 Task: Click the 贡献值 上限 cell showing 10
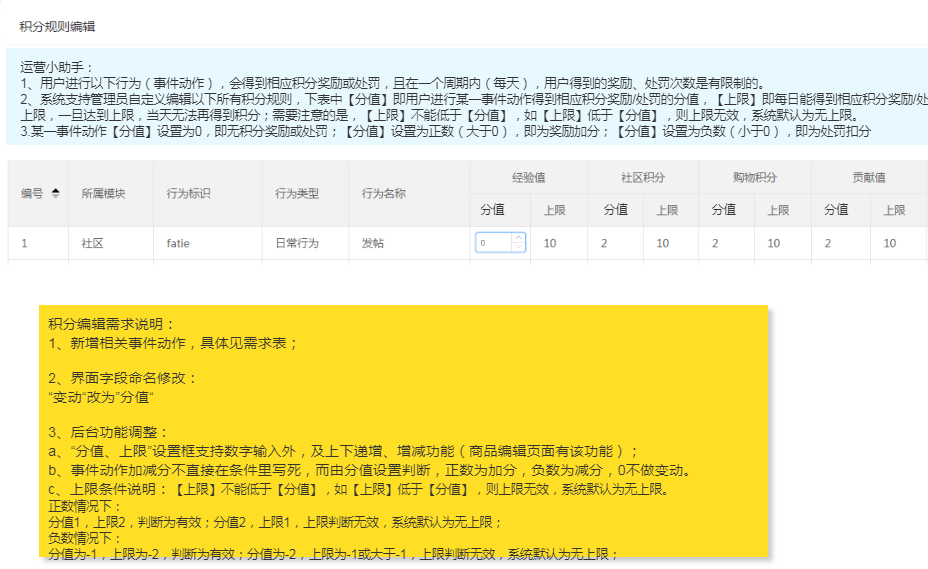pyautogui.click(x=890, y=243)
